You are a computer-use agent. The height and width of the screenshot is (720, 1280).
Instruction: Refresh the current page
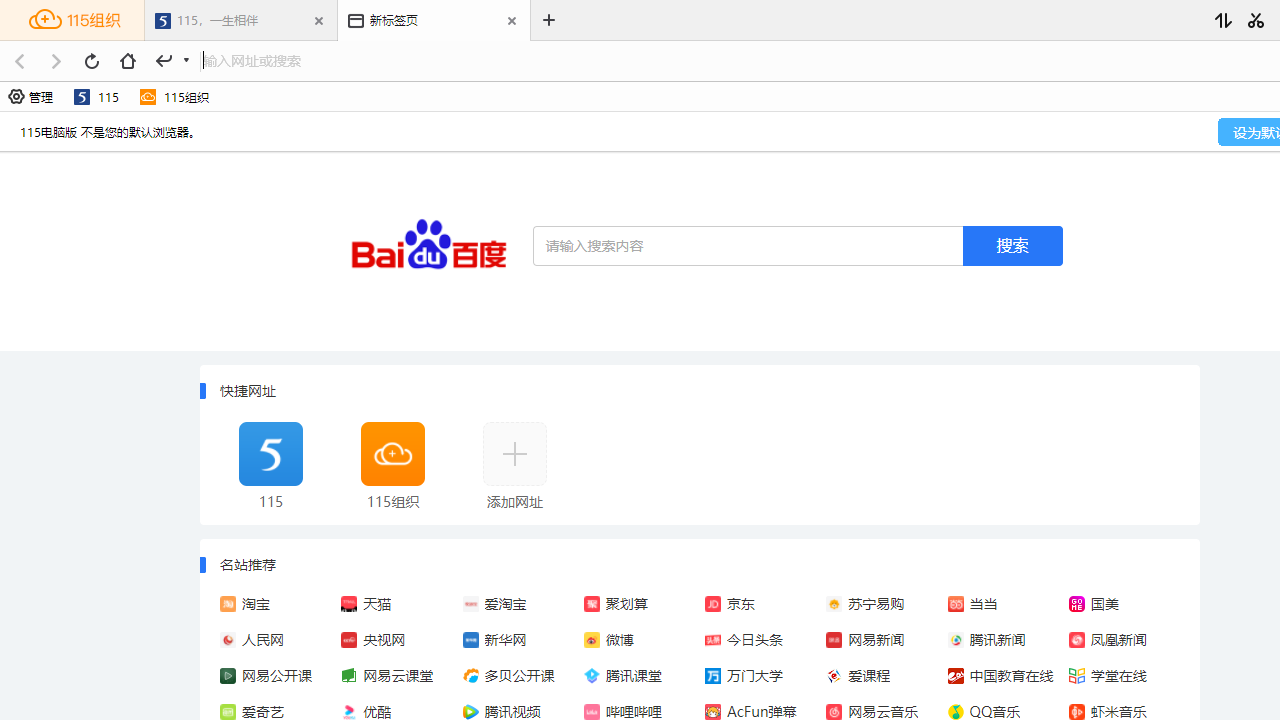click(x=91, y=61)
